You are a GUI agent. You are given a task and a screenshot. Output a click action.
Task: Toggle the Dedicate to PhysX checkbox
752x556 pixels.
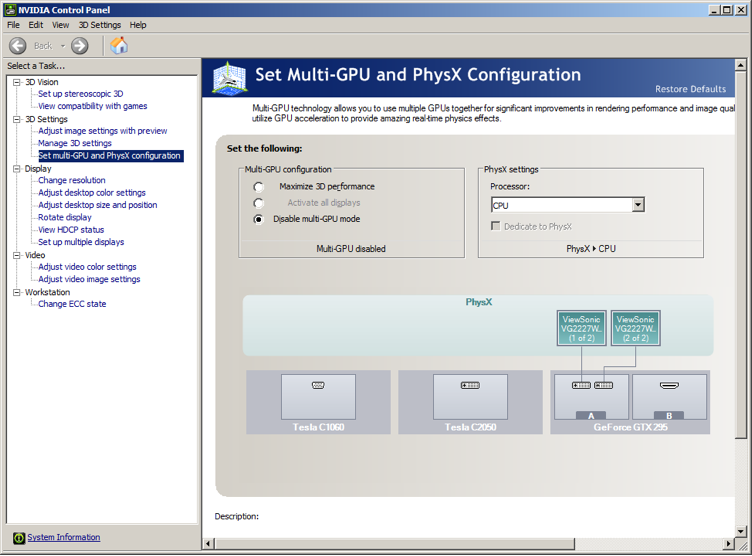click(496, 227)
